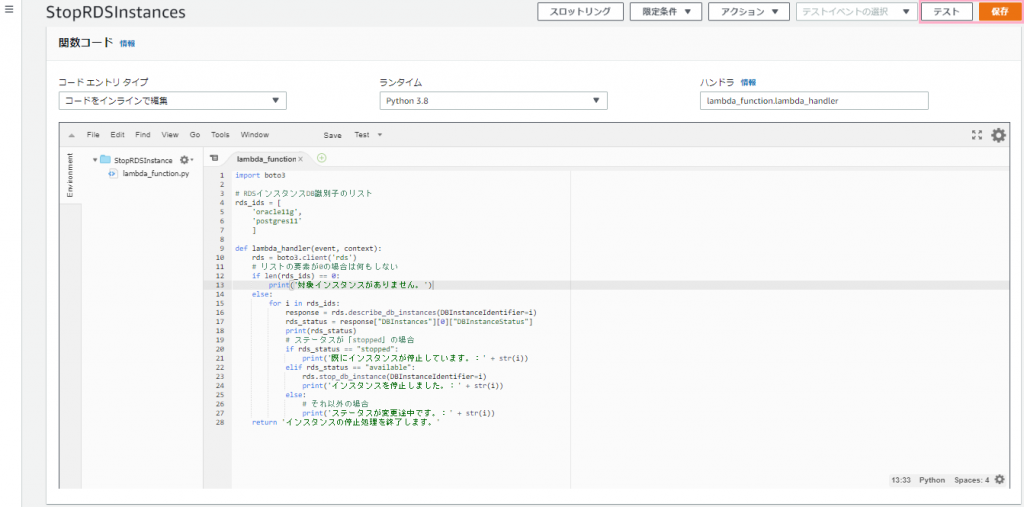The width and height of the screenshot is (1024, 507).
Task: Close the lambda_function tab
Action: (300, 159)
